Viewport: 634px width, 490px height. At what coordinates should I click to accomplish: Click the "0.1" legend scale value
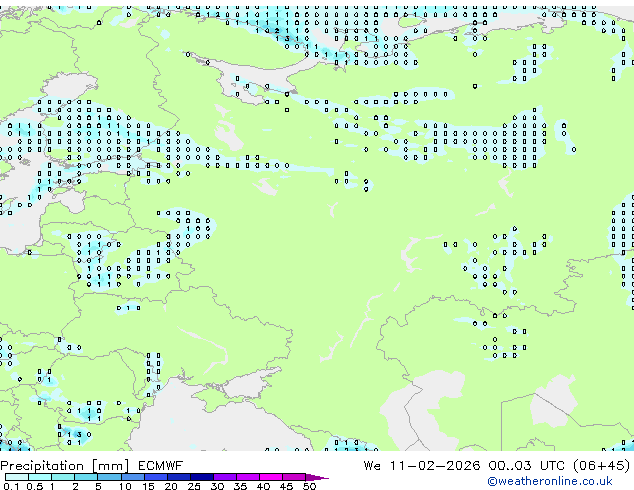pos(11,486)
